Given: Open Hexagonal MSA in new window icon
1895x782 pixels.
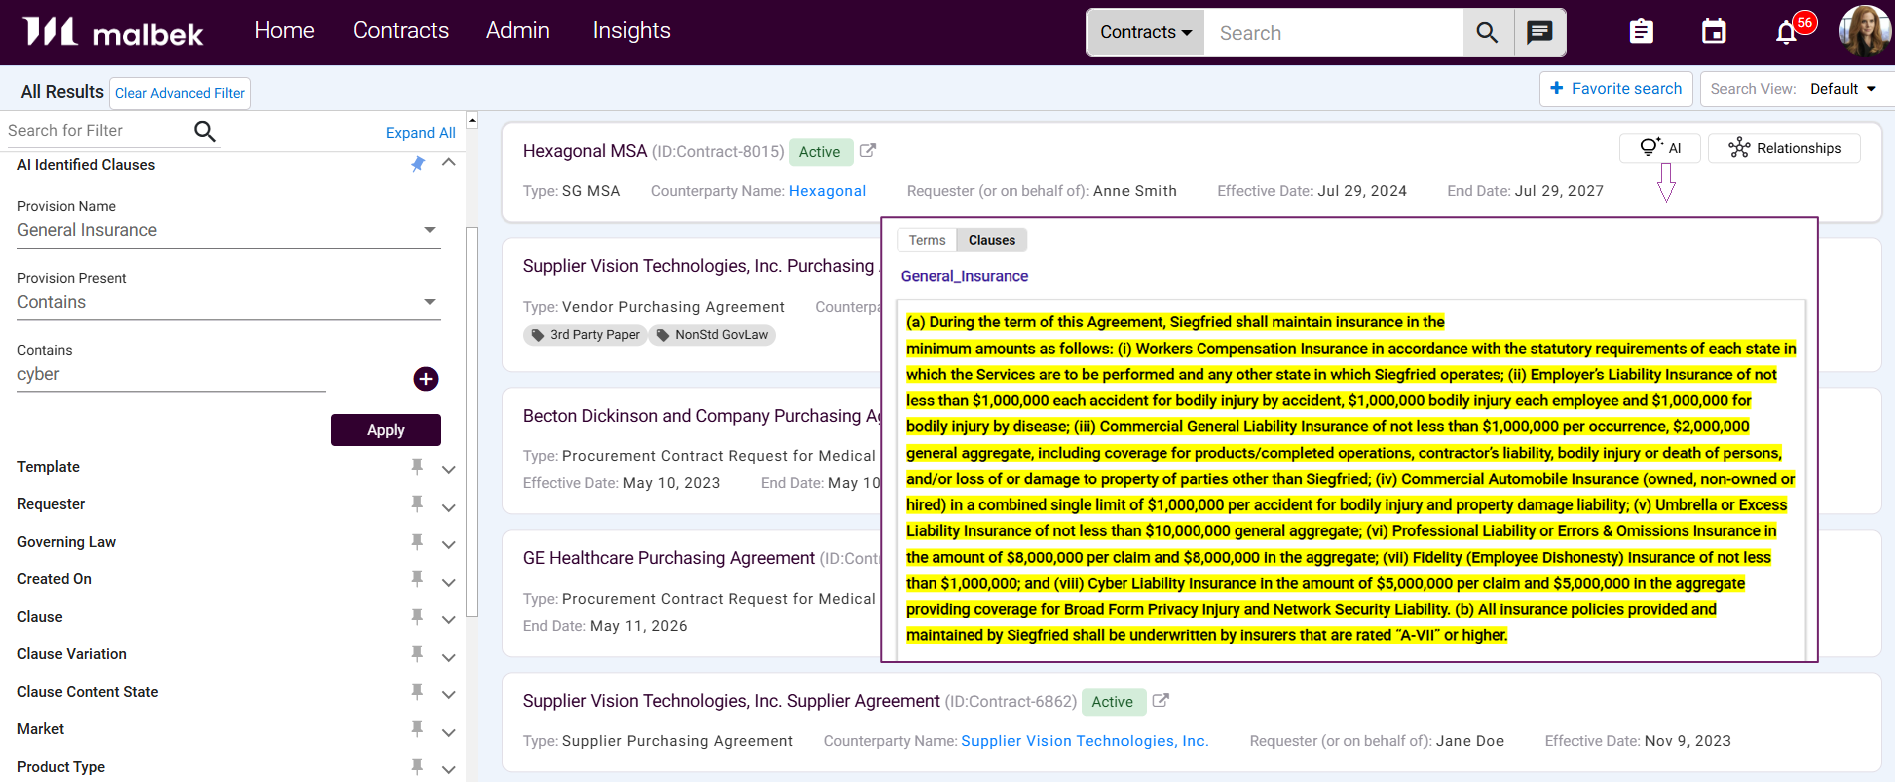Looking at the screenshot, I should [x=868, y=151].
